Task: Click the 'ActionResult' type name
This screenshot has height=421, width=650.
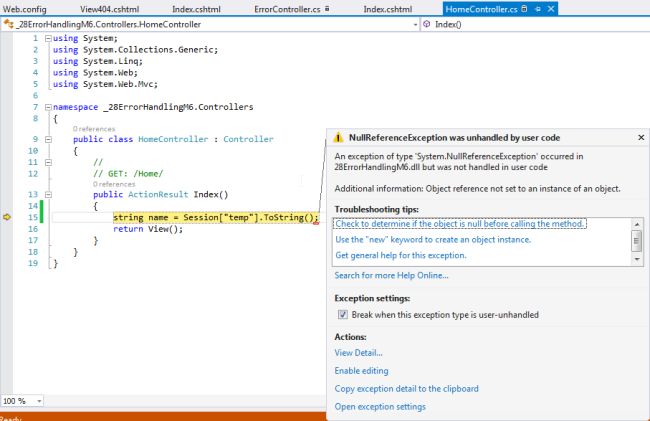Action: (158, 194)
